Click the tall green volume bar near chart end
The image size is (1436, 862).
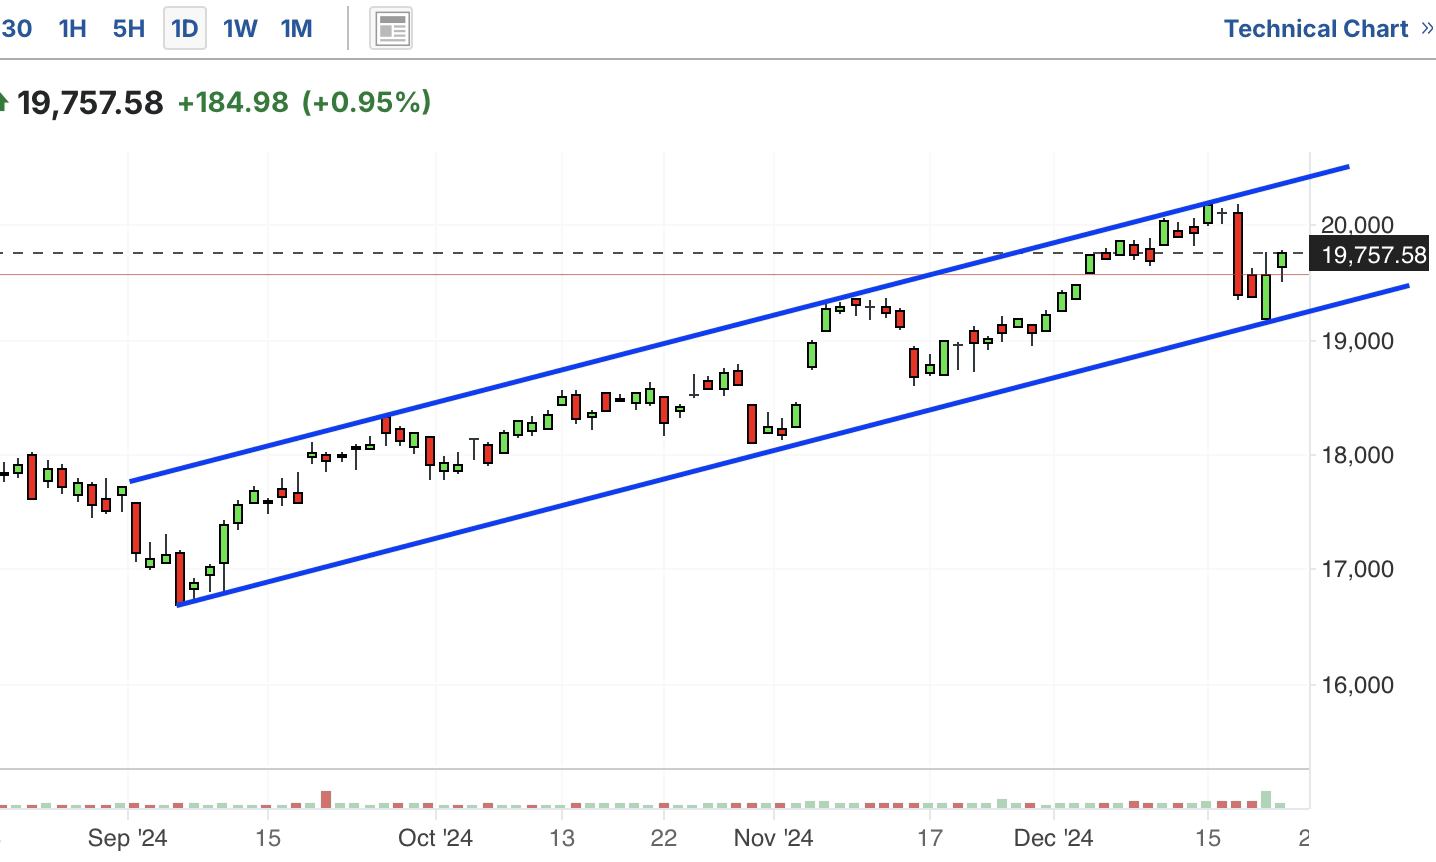(x=1266, y=799)
